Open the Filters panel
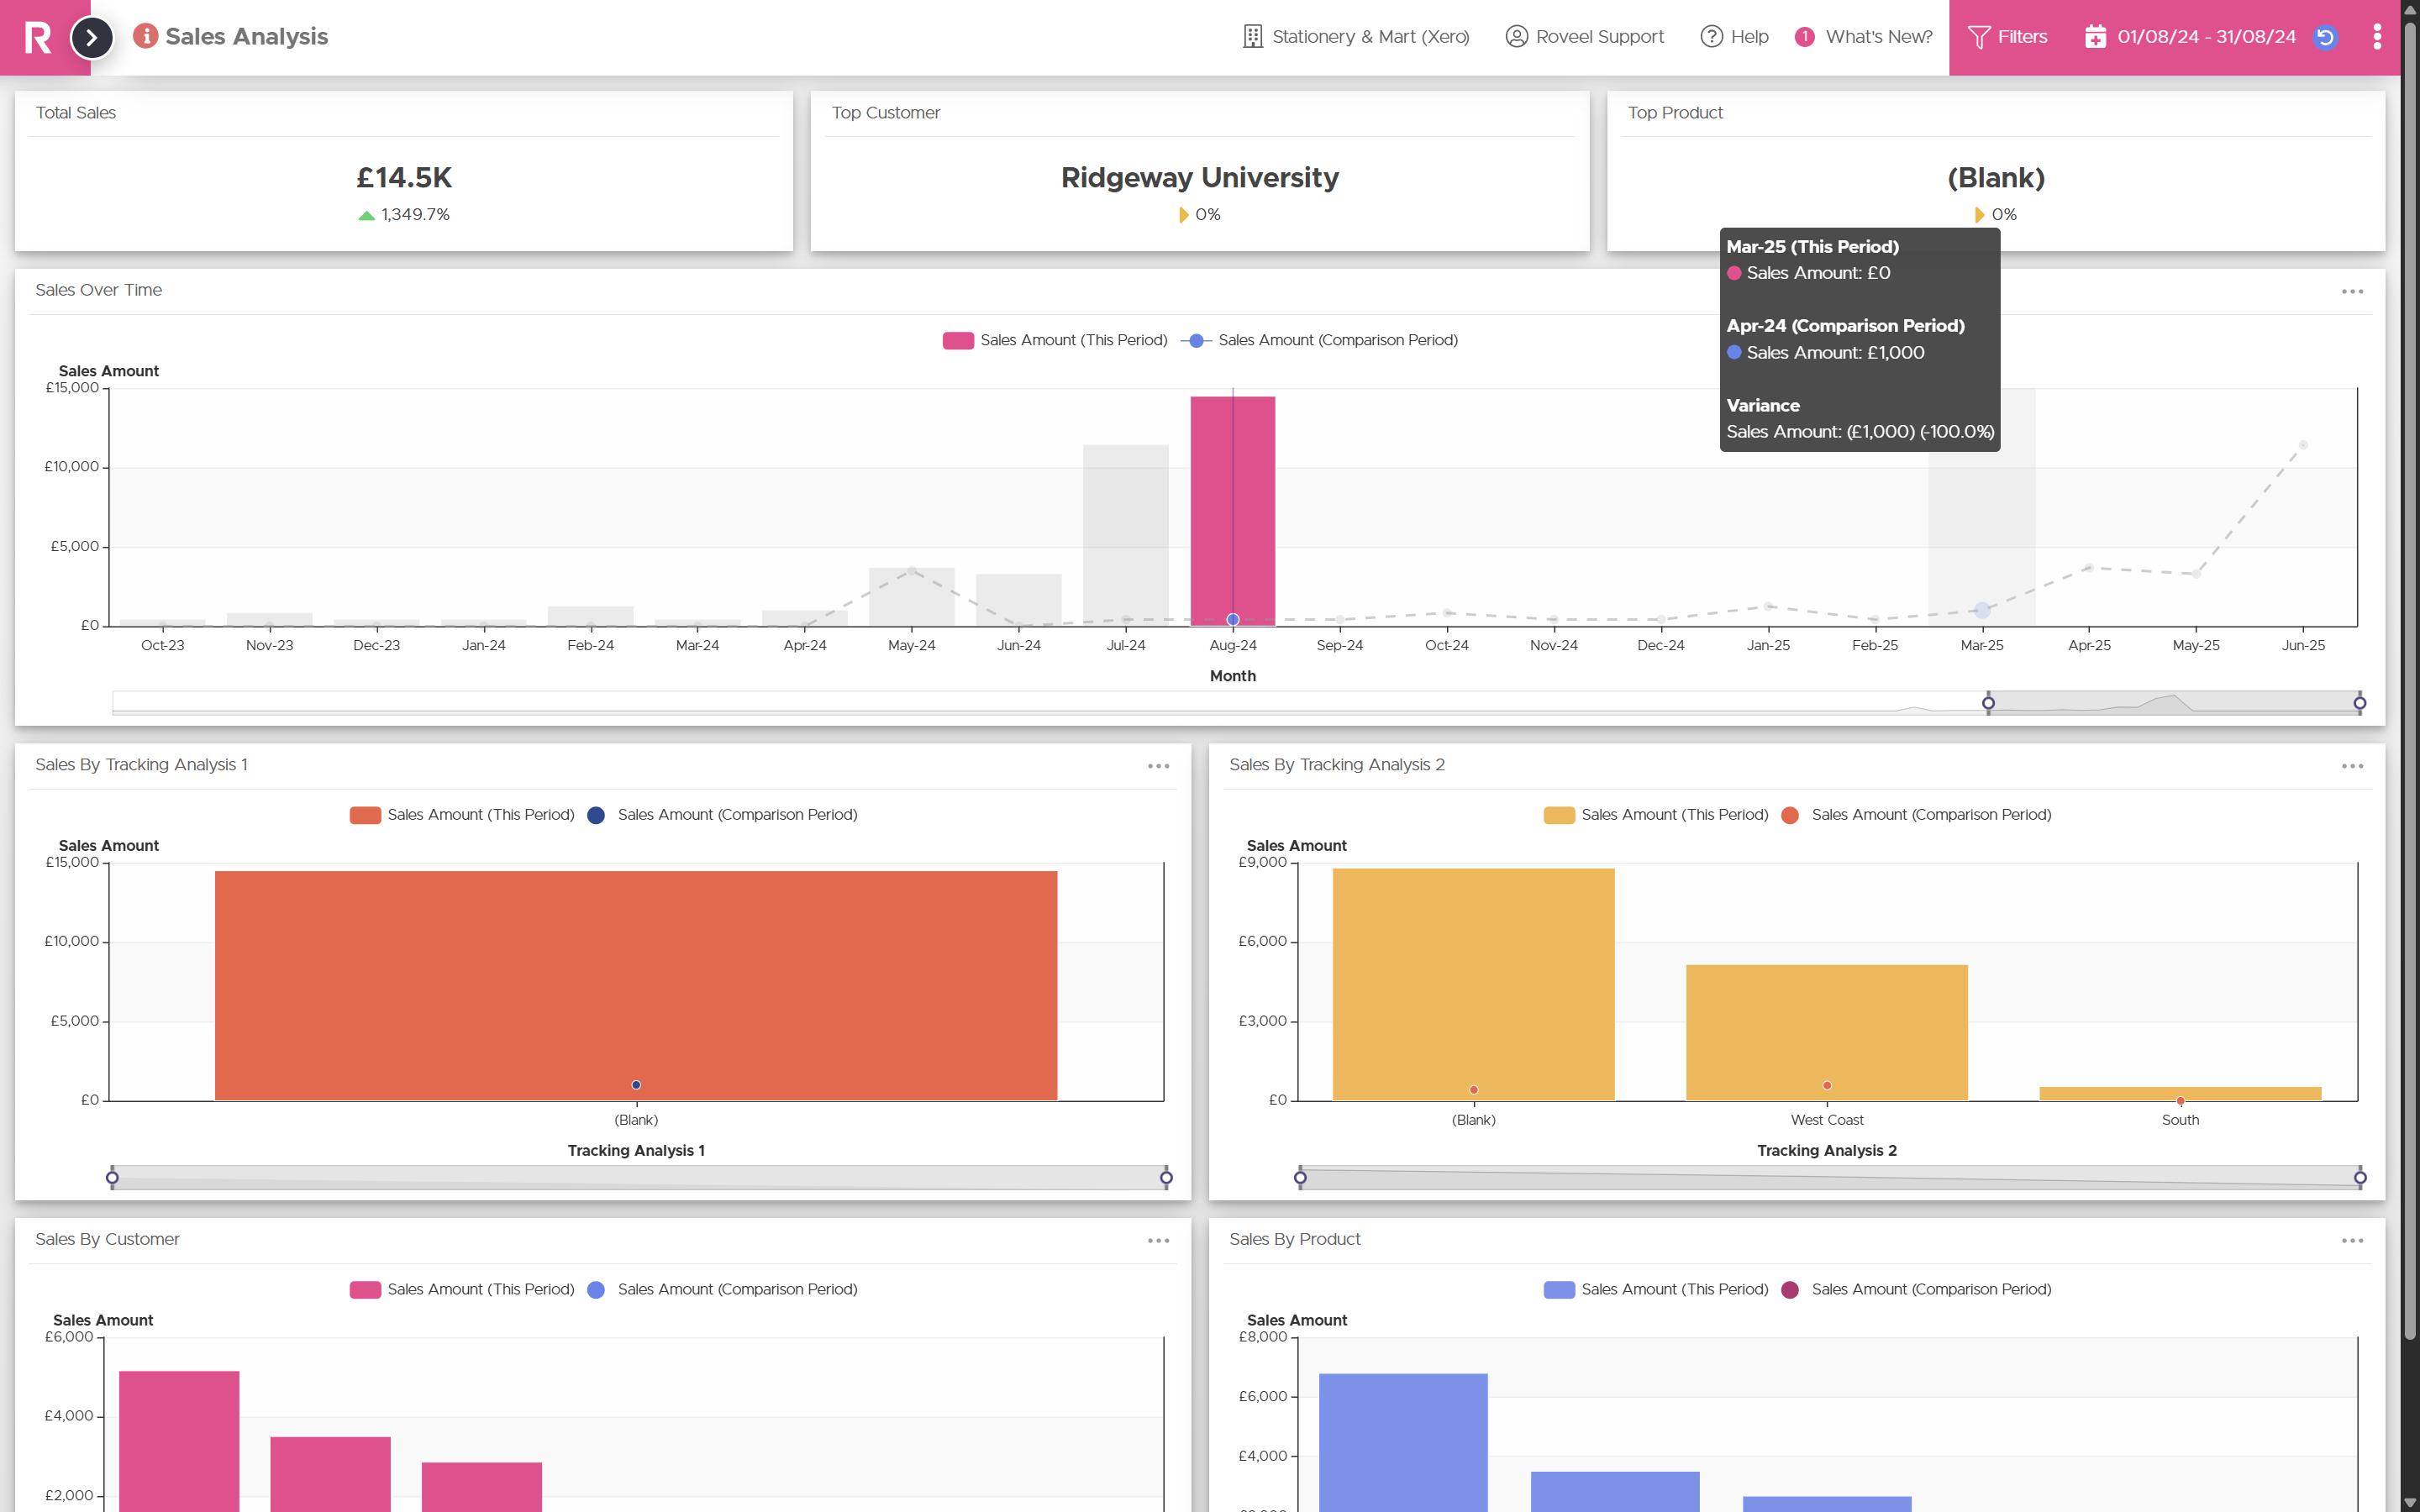This screenshot has height=1512, width=2420. coord(2007,37)
